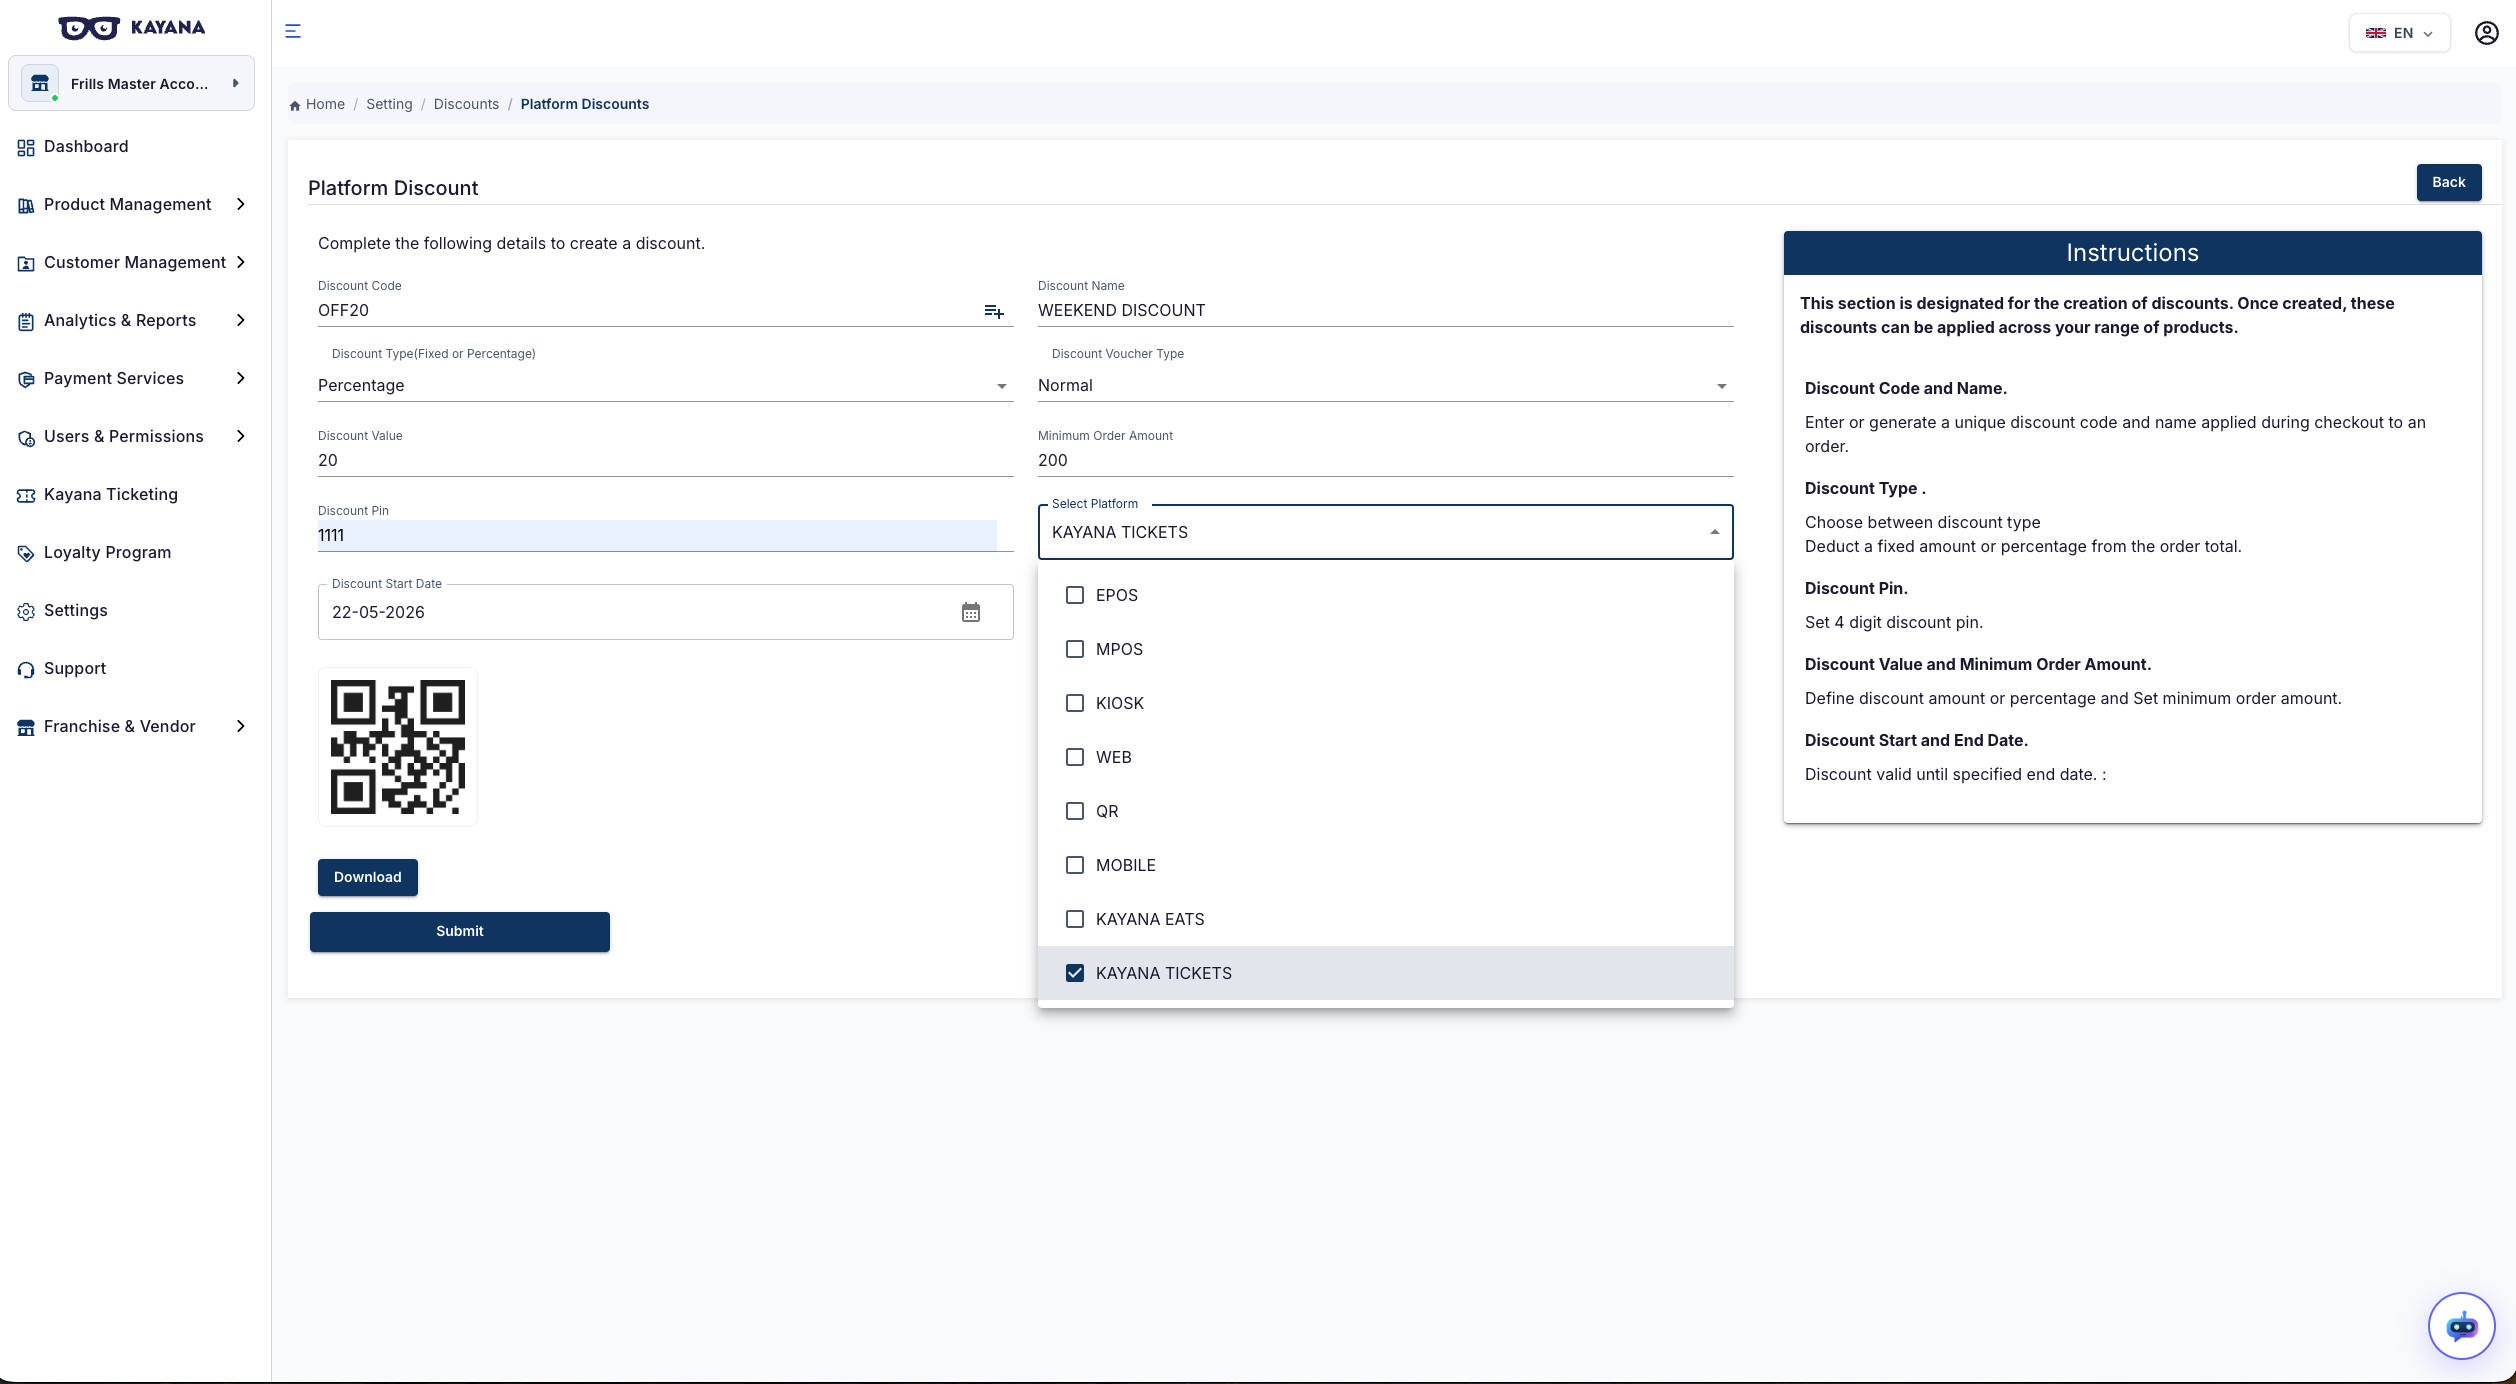Expand the Frills Master Account switcher
Image resolution: width=2516 pixels, height=1384 pixels.
[131, 83]
